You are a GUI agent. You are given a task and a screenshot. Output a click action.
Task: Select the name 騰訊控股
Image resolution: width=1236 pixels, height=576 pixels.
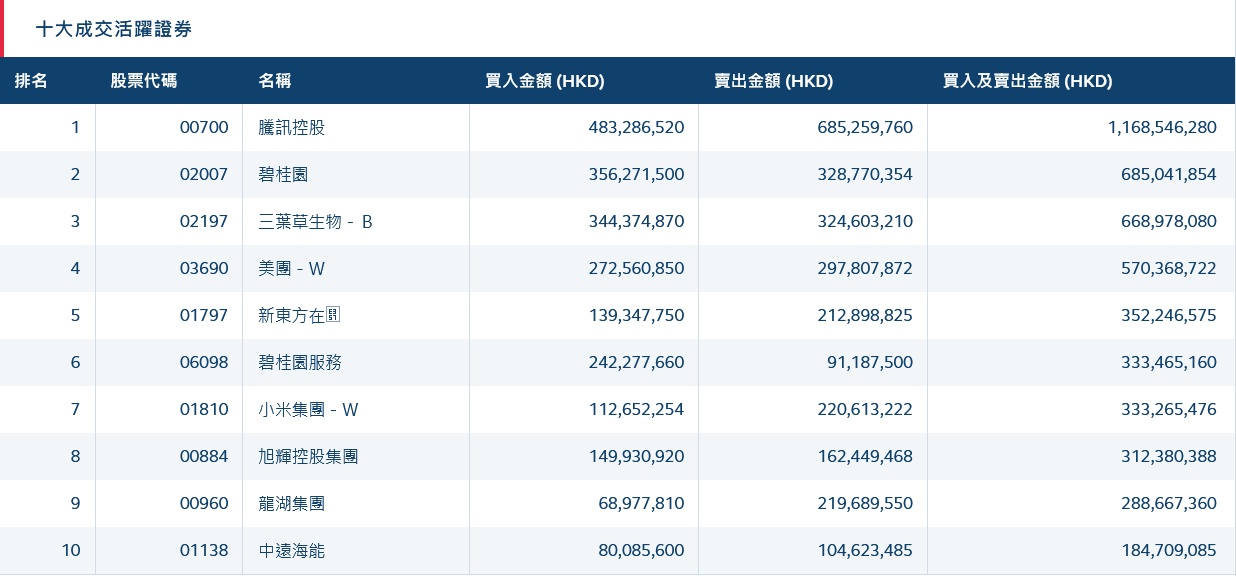click(x=292, y=128)
